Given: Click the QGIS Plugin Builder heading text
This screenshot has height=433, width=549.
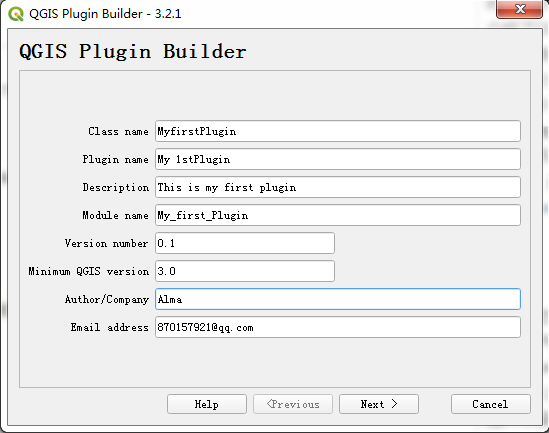Looking at the screenshot, I should (133, 51).
